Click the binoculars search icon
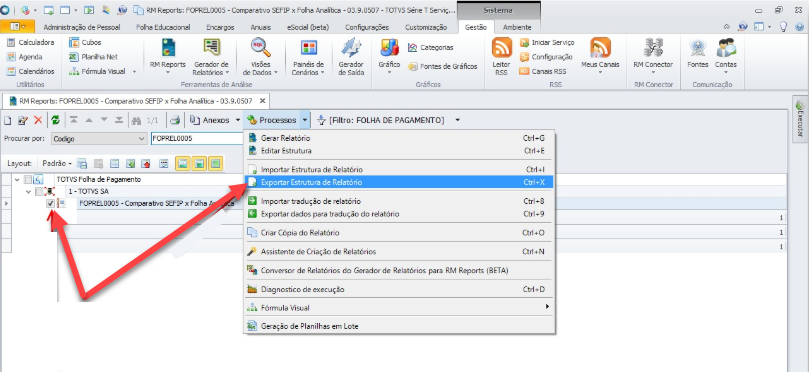 click(x=136, y=120)
